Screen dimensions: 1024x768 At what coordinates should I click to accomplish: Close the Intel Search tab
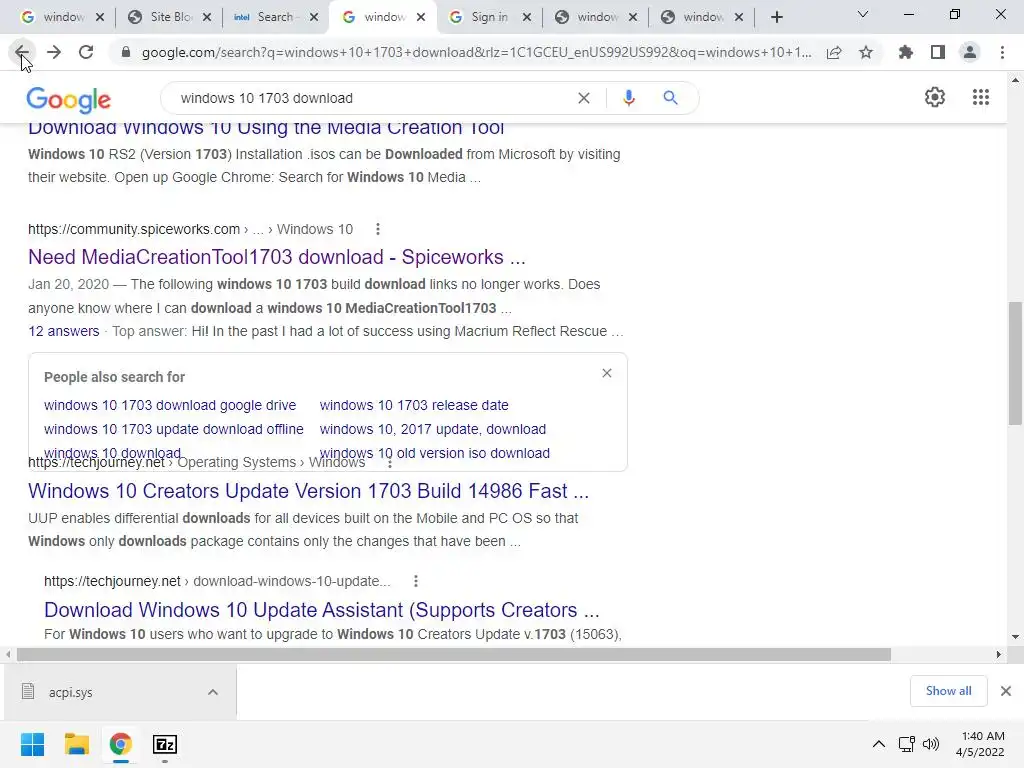[314, 18]
